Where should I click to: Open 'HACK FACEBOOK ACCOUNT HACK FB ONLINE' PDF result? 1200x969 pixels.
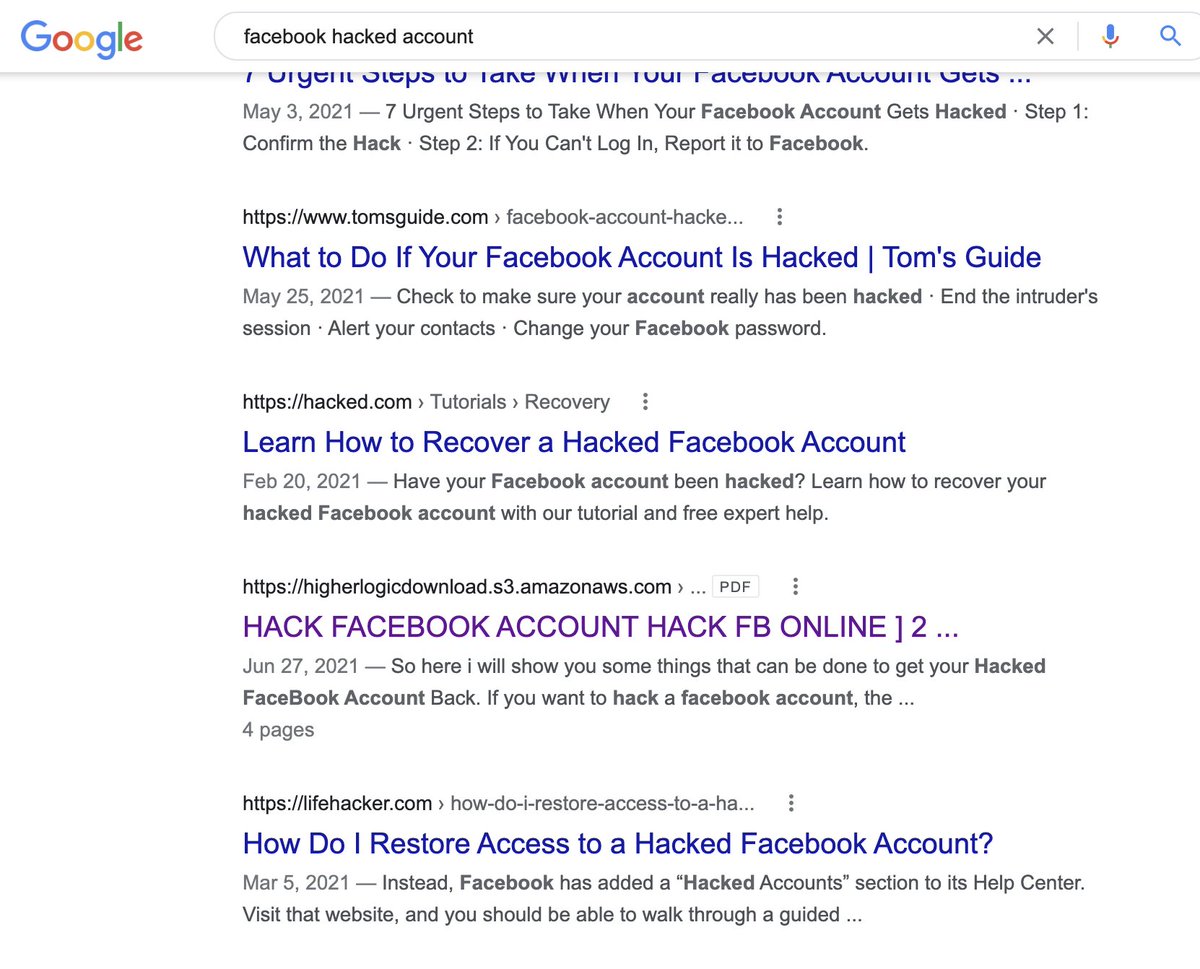[601, 627]
